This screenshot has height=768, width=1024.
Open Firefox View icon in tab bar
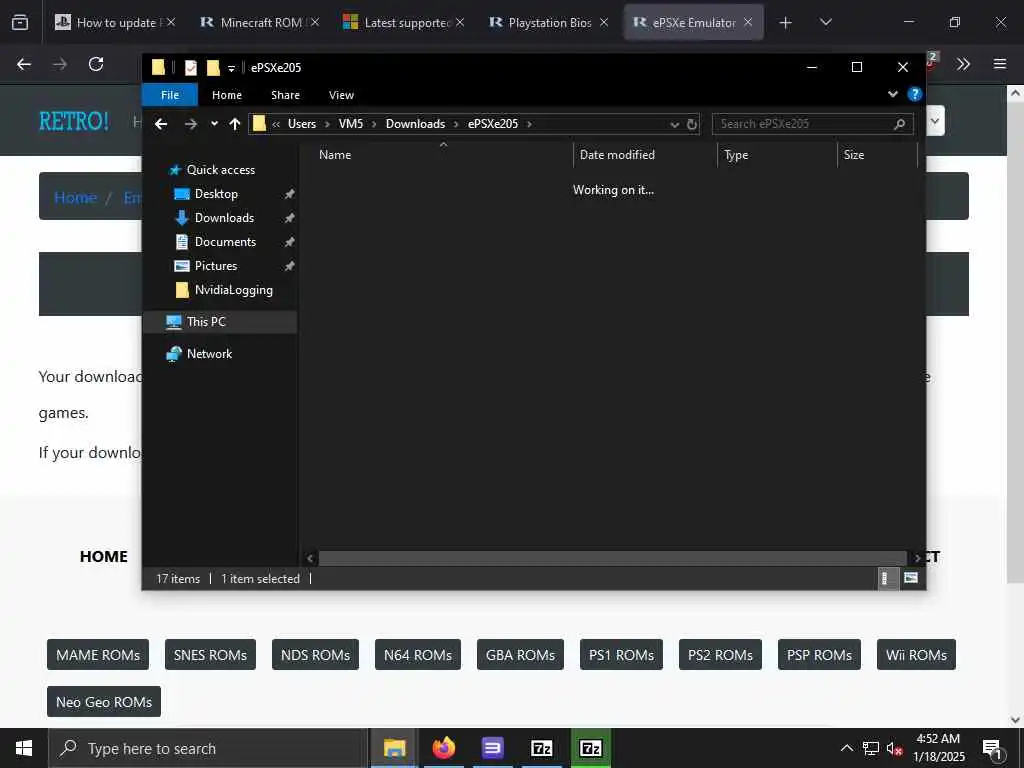(20, 23)
